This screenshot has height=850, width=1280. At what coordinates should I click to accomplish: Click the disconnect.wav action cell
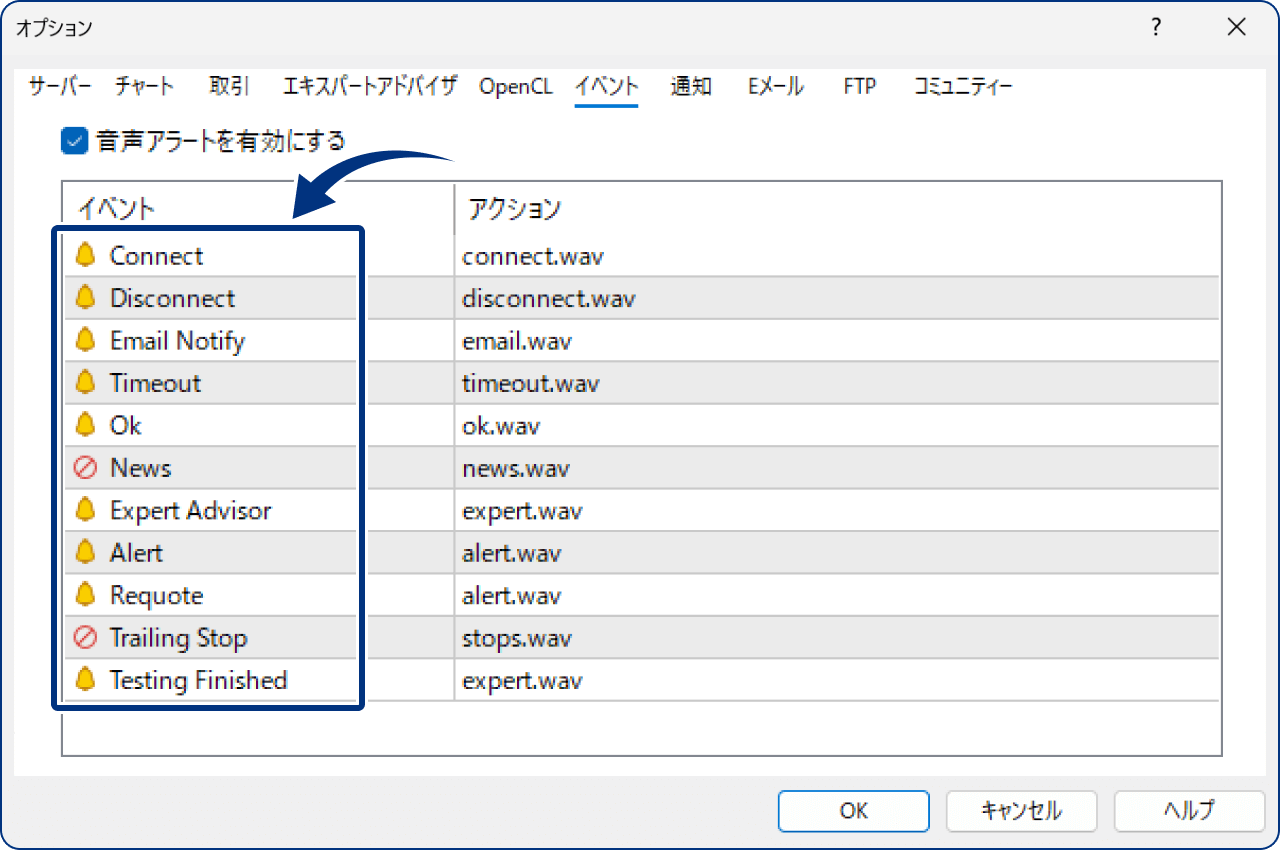[838, 298]
